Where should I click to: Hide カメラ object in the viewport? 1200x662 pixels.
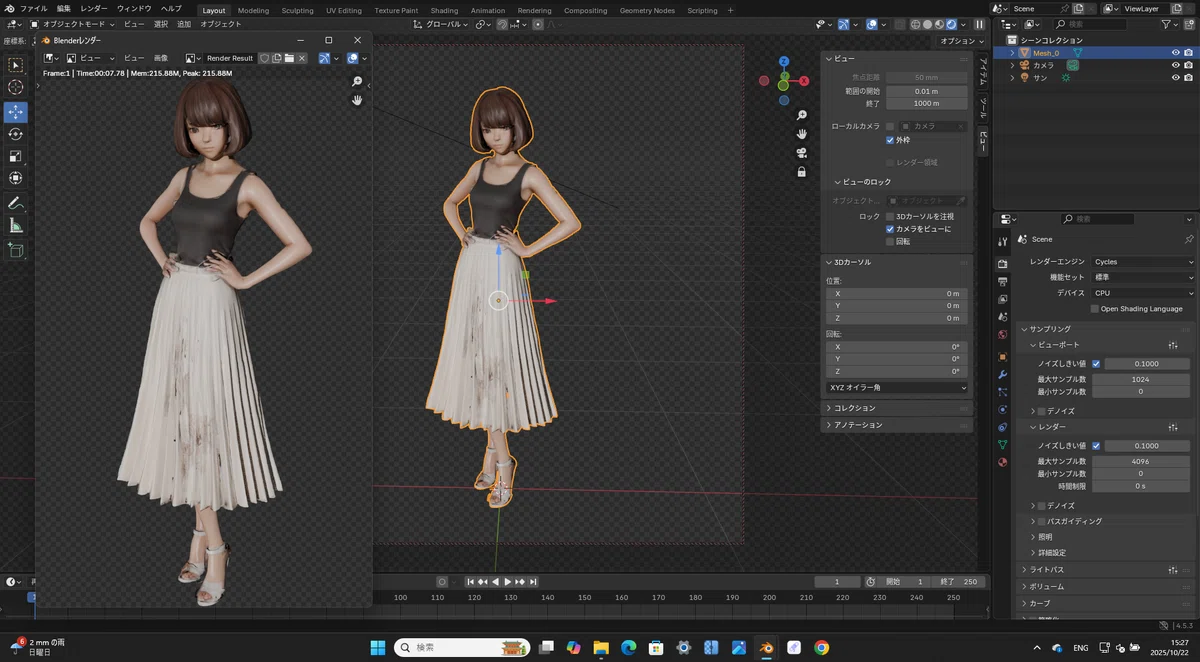coord(1176,65)
